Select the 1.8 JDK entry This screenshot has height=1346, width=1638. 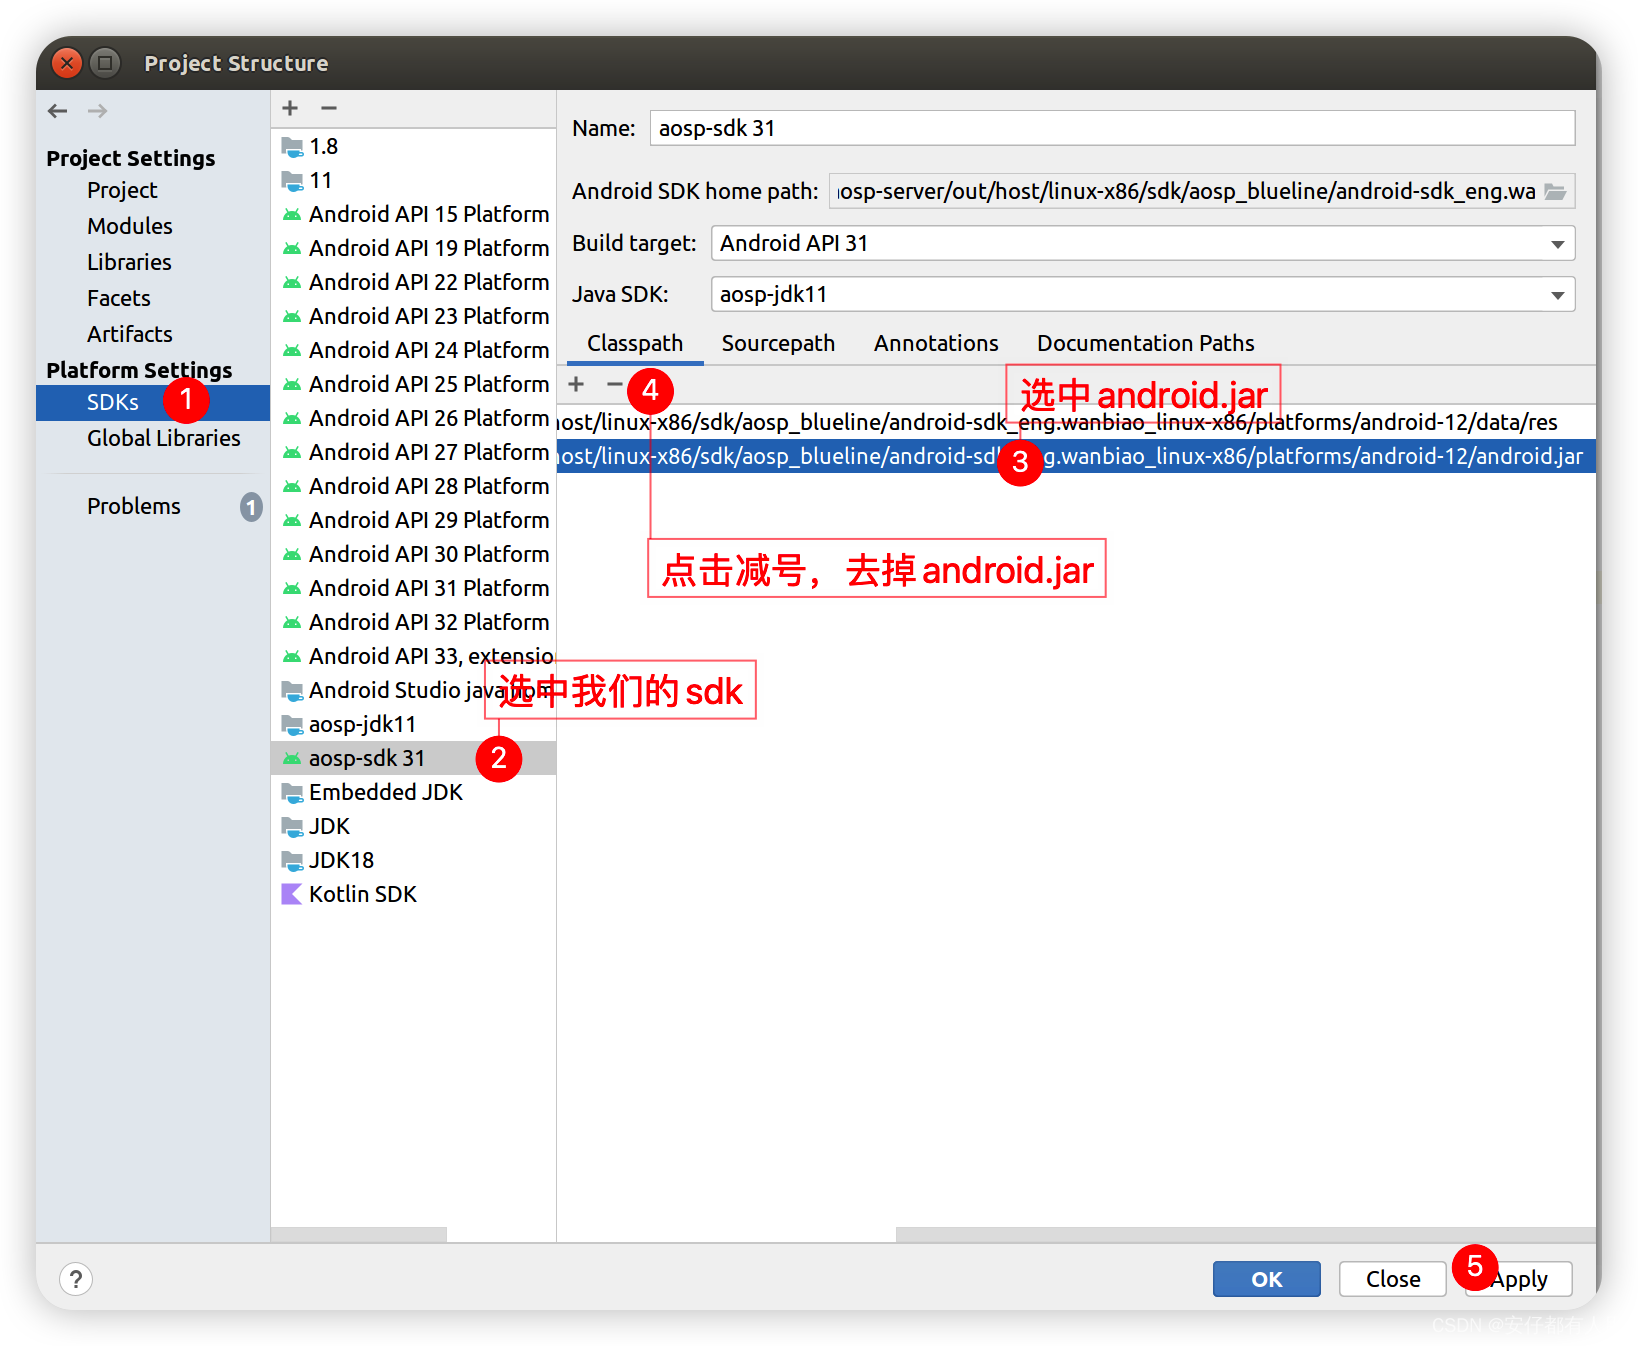click(413, 146)
